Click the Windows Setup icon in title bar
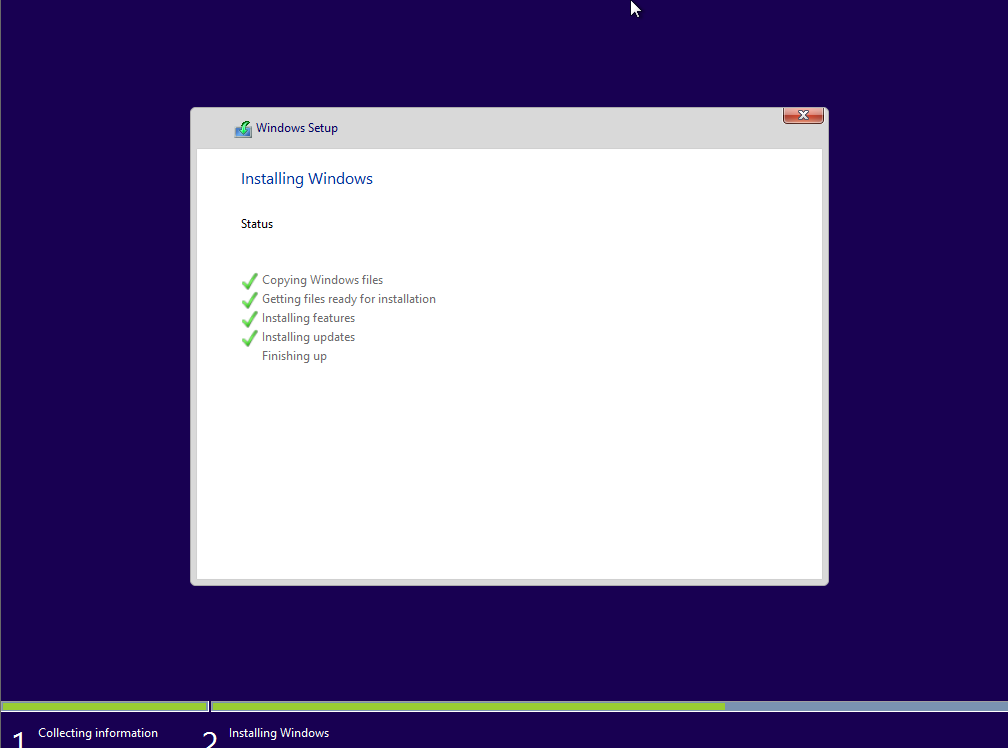The width and height of the screenshot is (1008, 748). click(x=243, y=128)
